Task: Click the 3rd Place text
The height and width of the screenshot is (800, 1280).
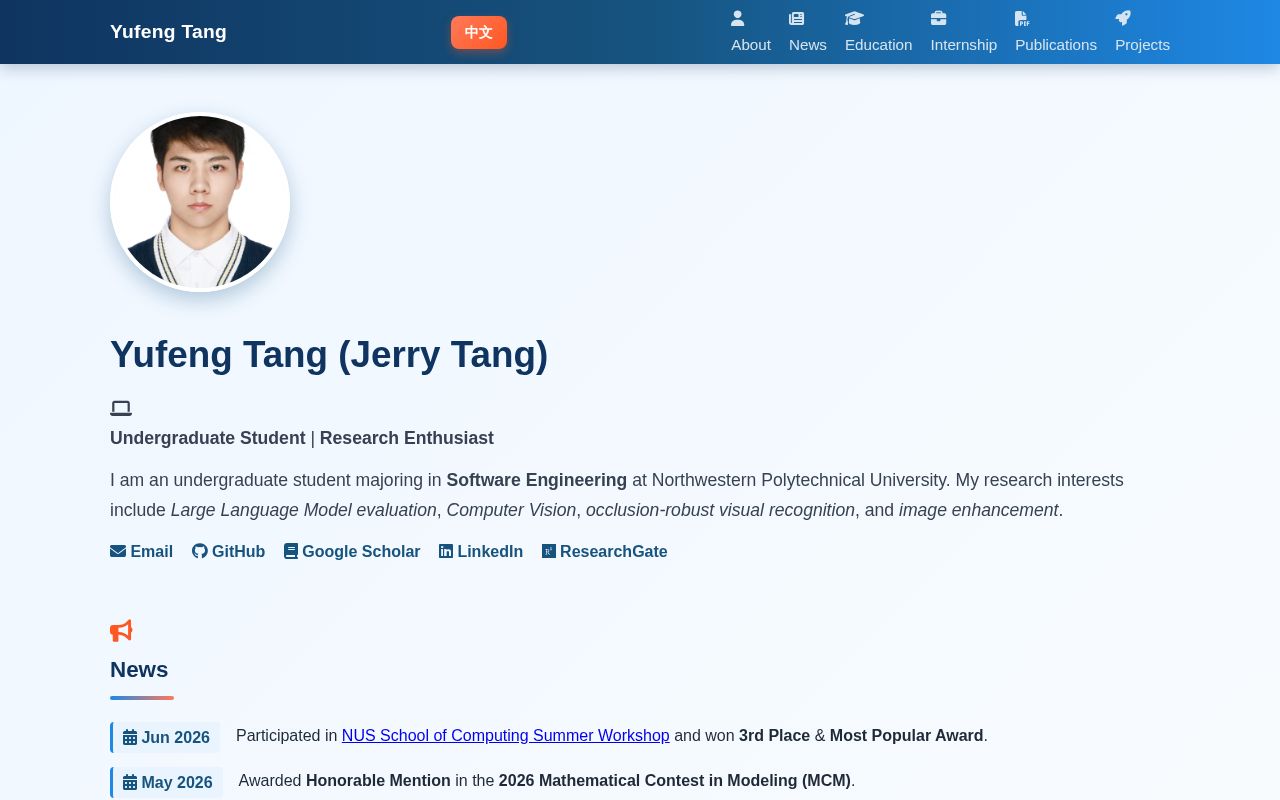Action: (x=774, y=736)
